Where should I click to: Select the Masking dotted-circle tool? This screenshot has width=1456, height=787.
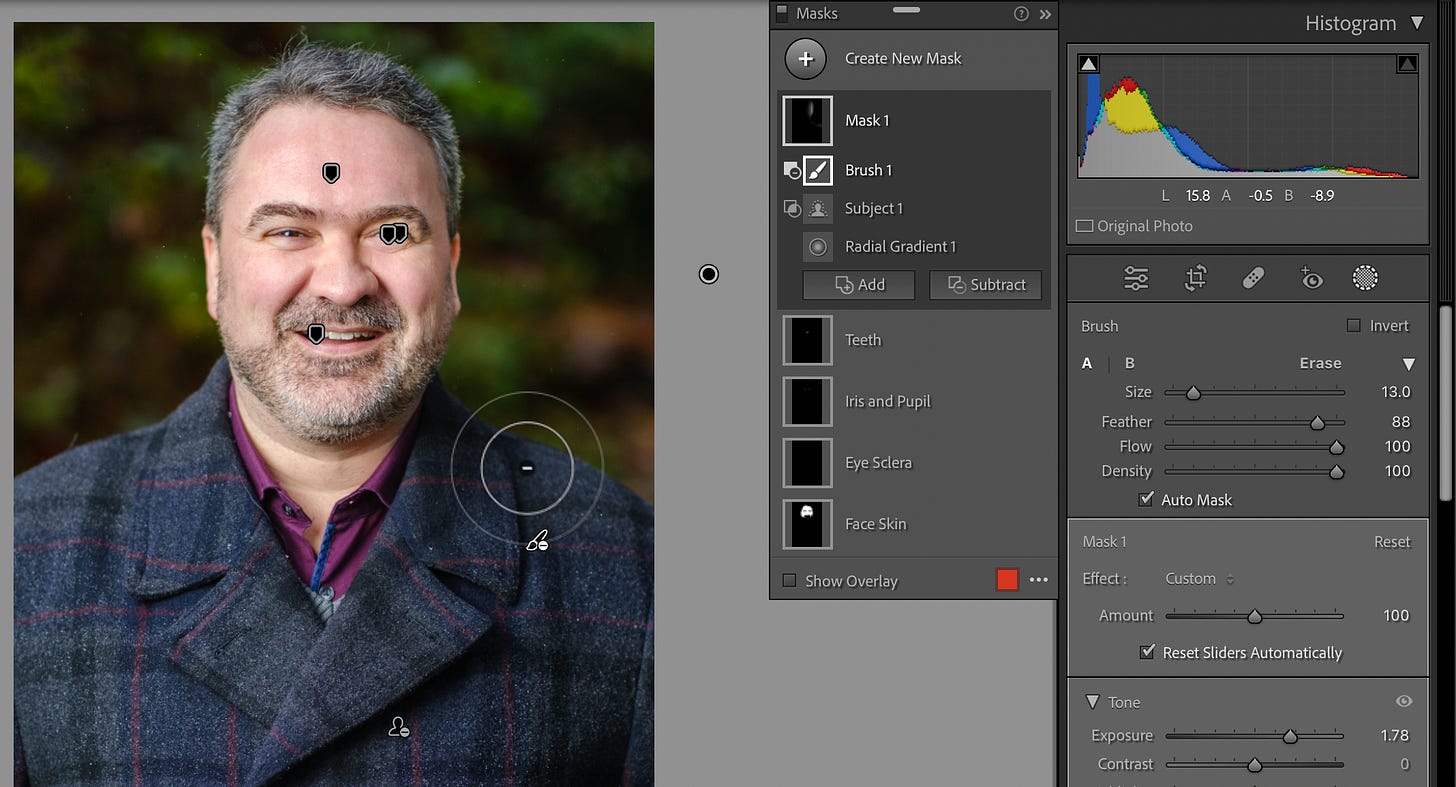point(1365,279)
